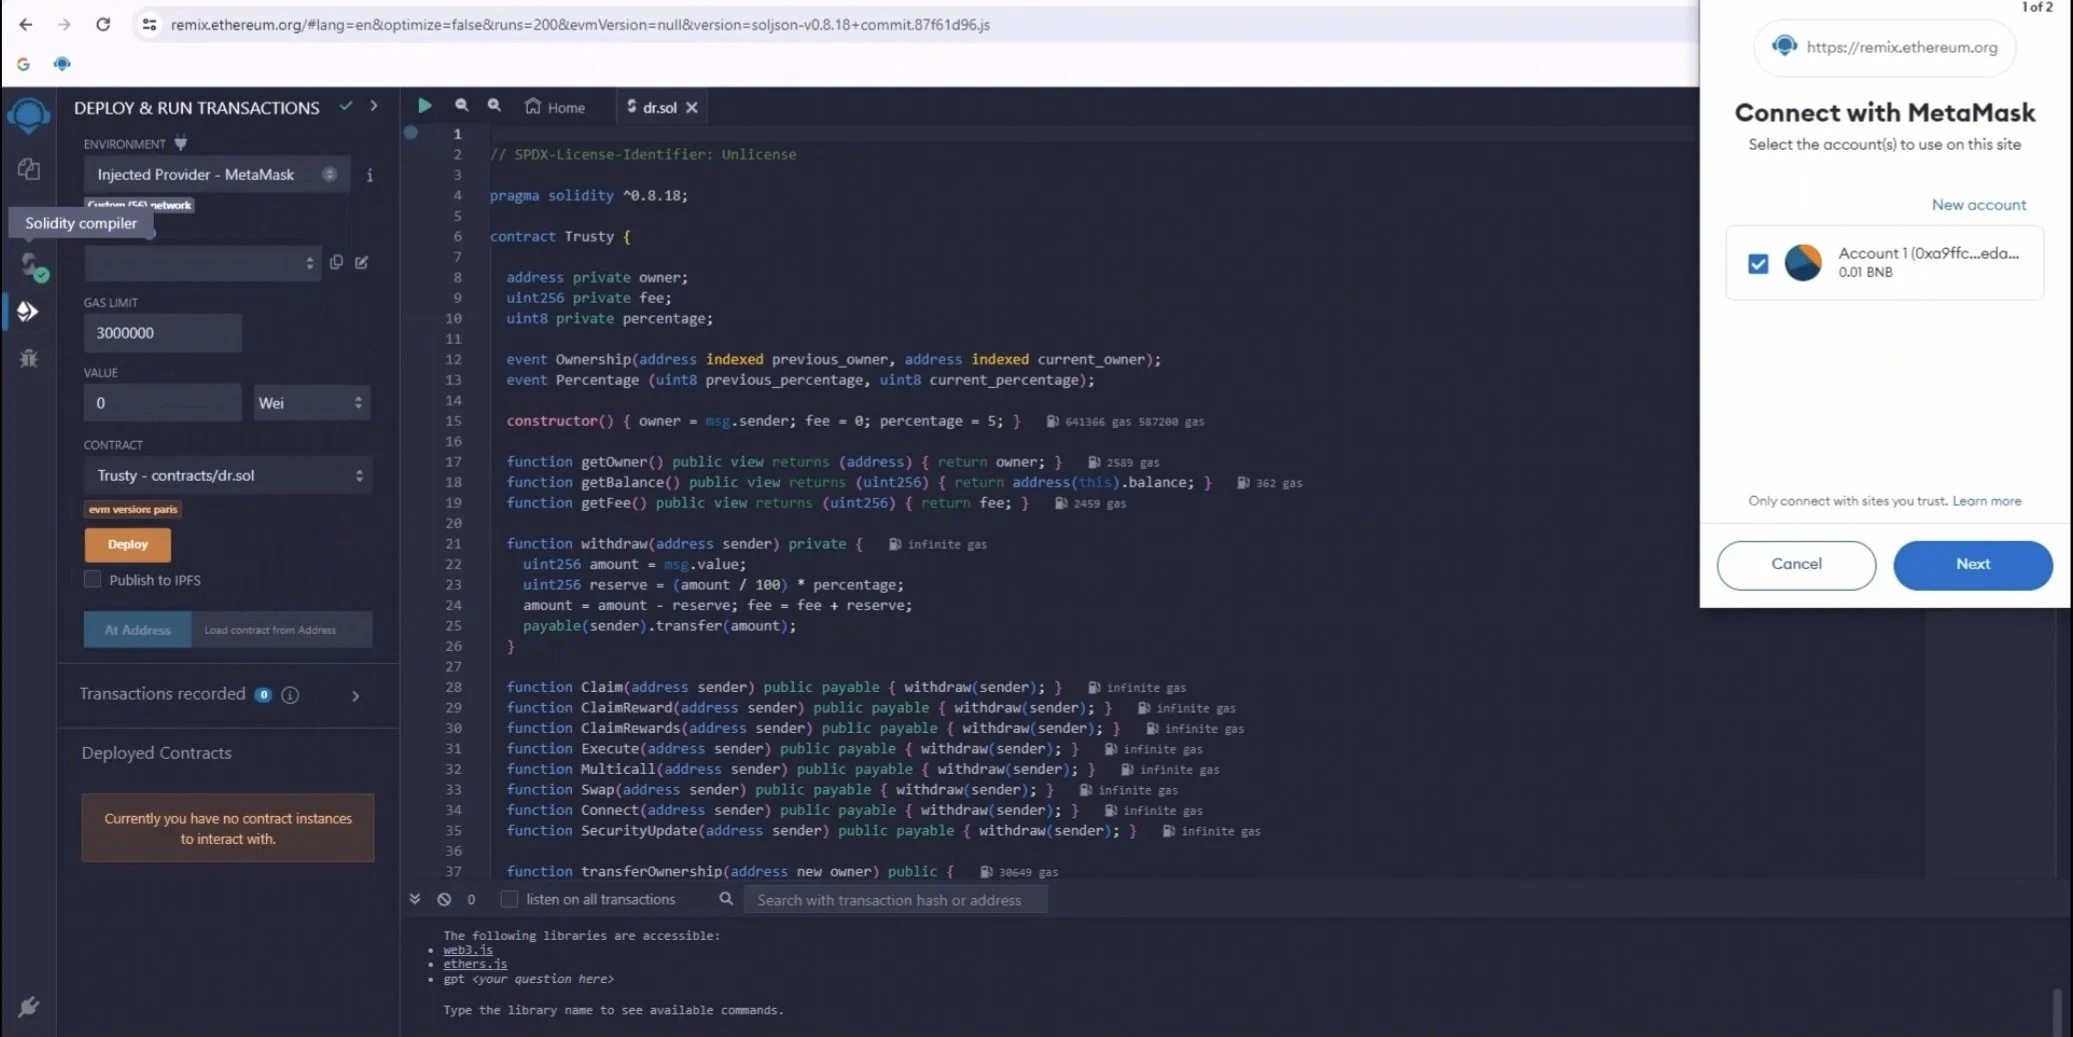This screenshot has width=2073, height=1037.
Task: Select the dr.sol editor tab
Action: click(652, 107)
